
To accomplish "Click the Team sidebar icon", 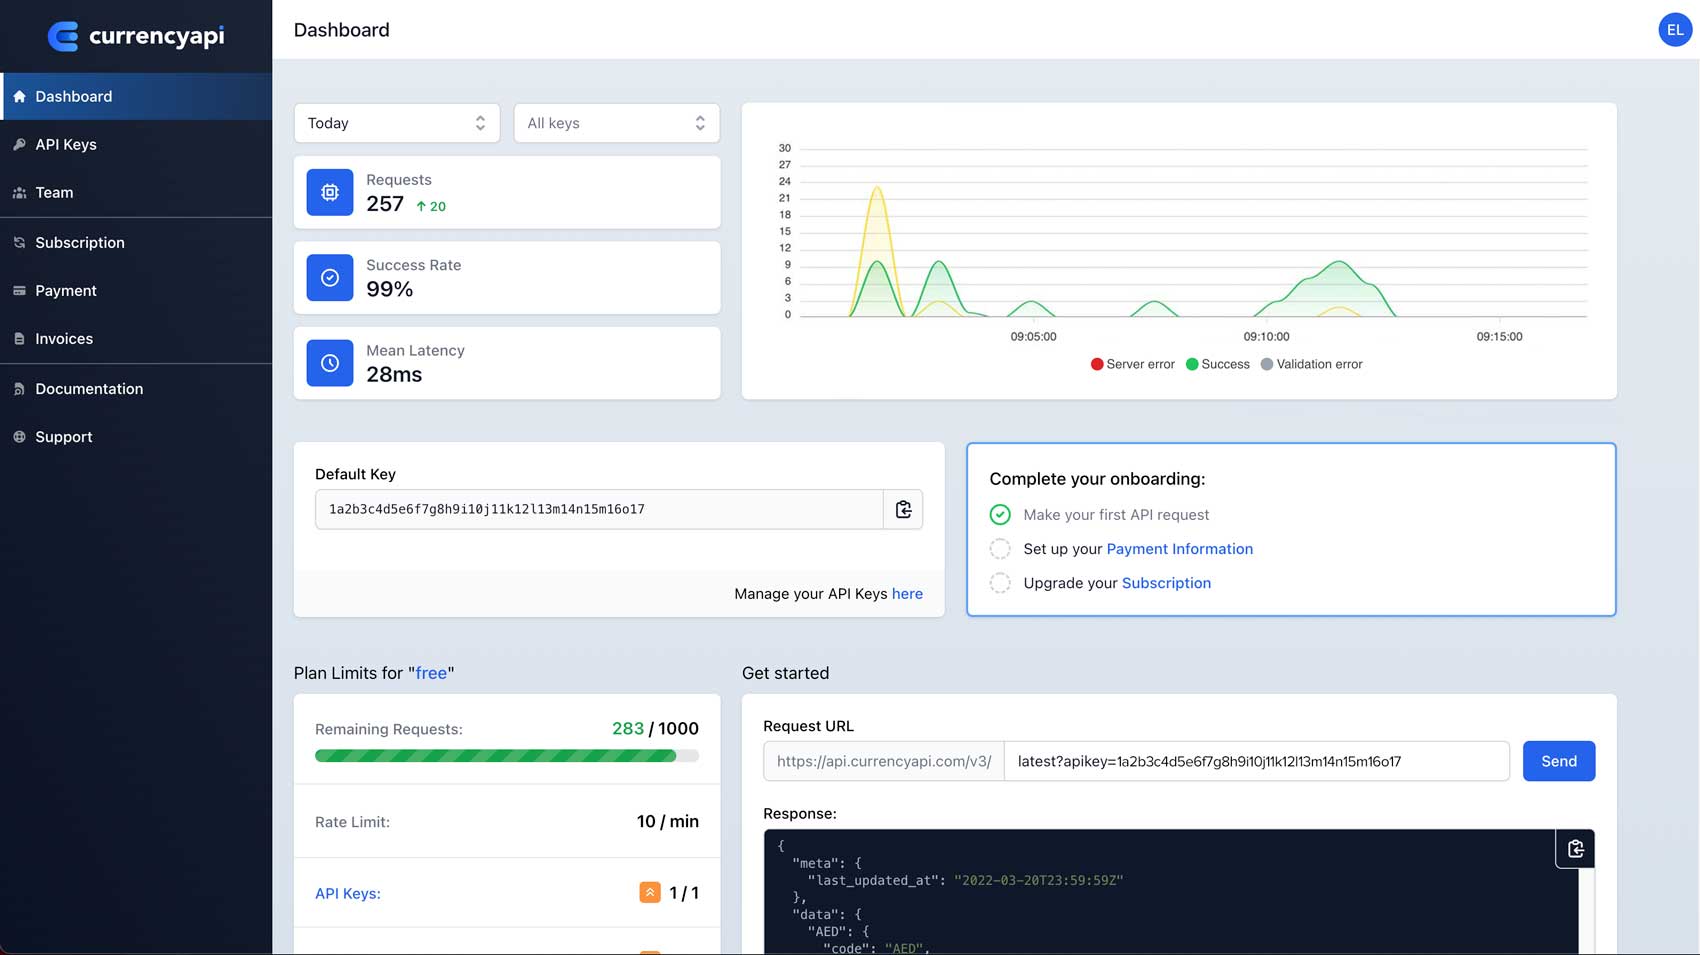I will (x=20, y=192).
